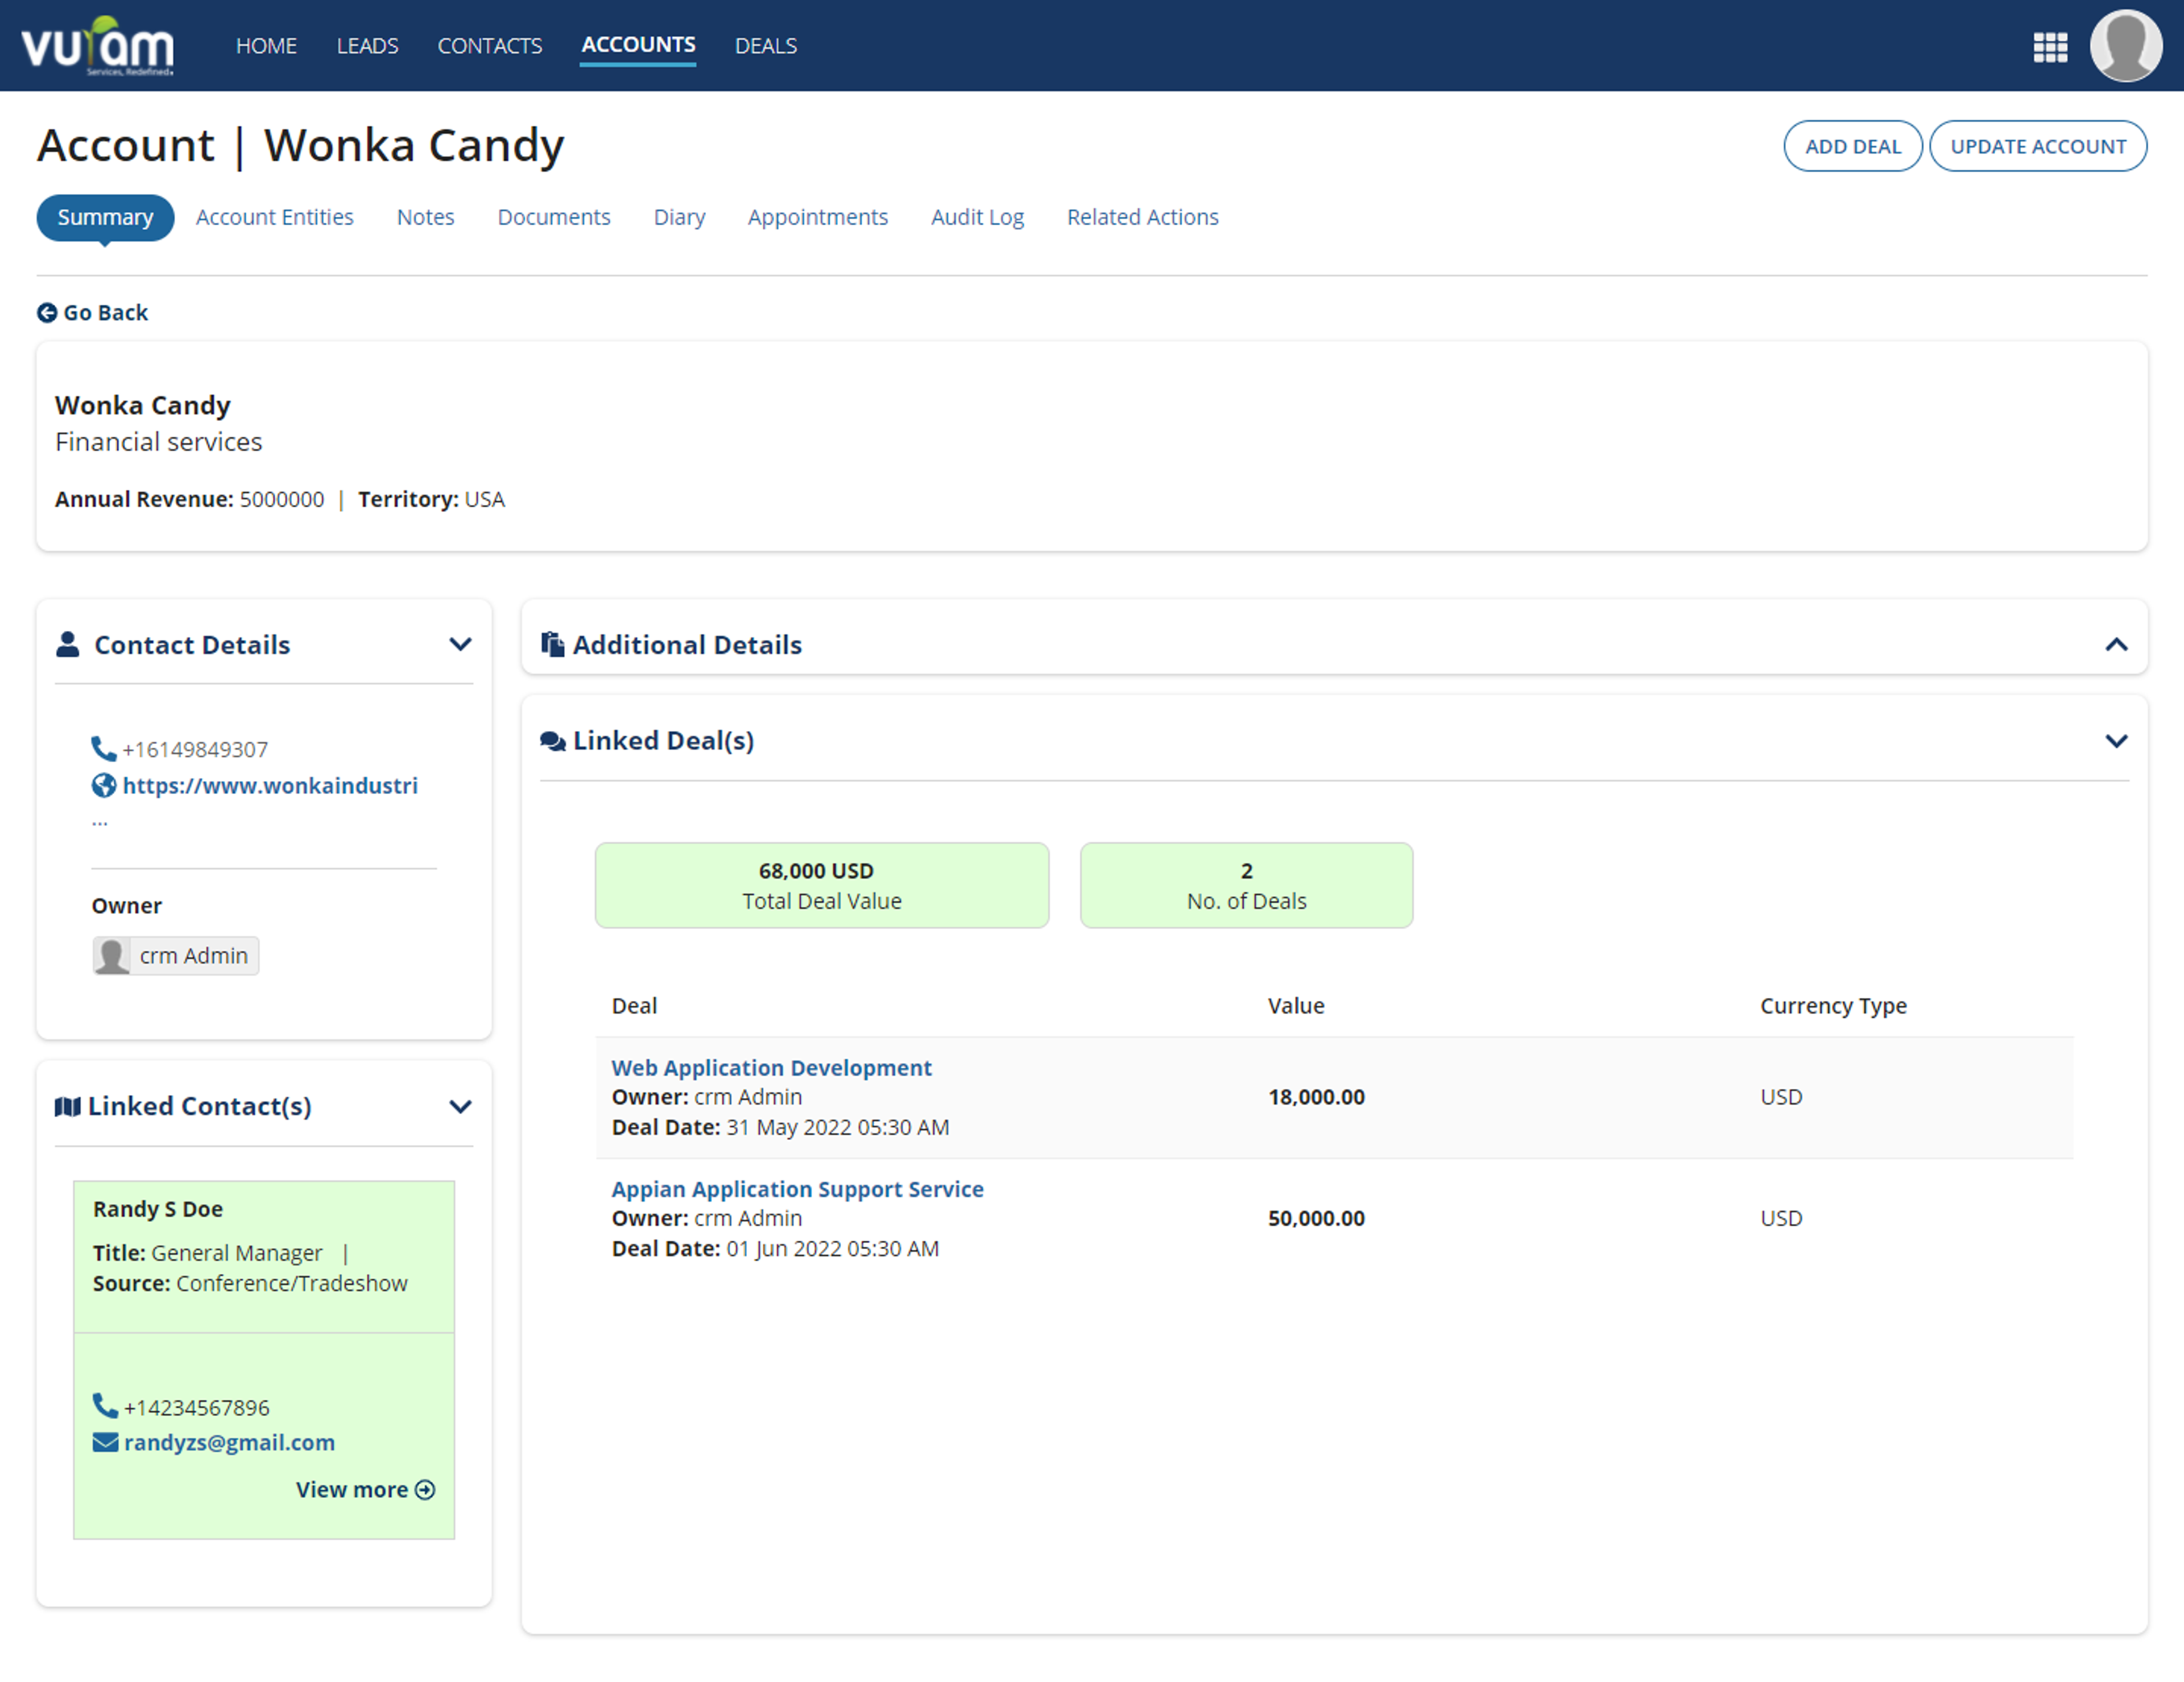Click the UPDATE ACCOUNT button

coord(2038,146)
